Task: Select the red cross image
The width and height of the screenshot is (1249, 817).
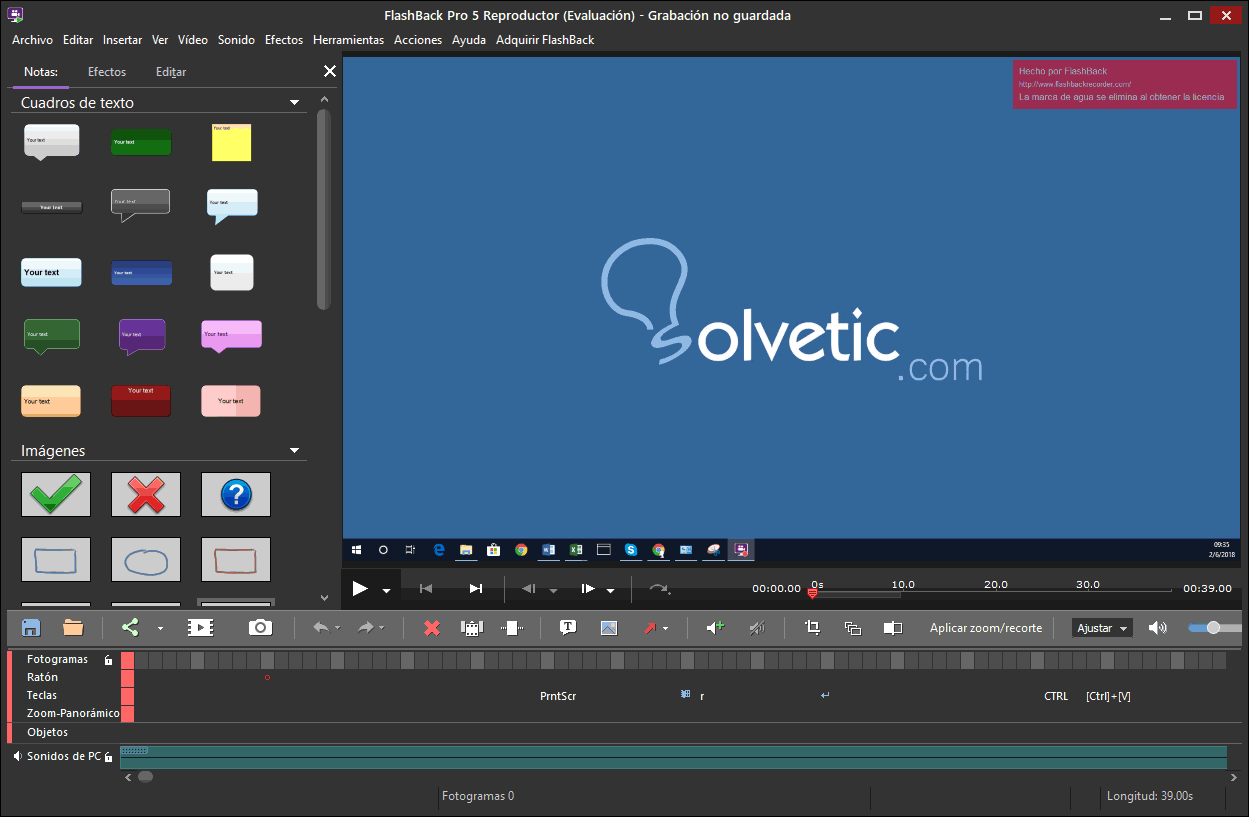Action: (x=146, y=494)
